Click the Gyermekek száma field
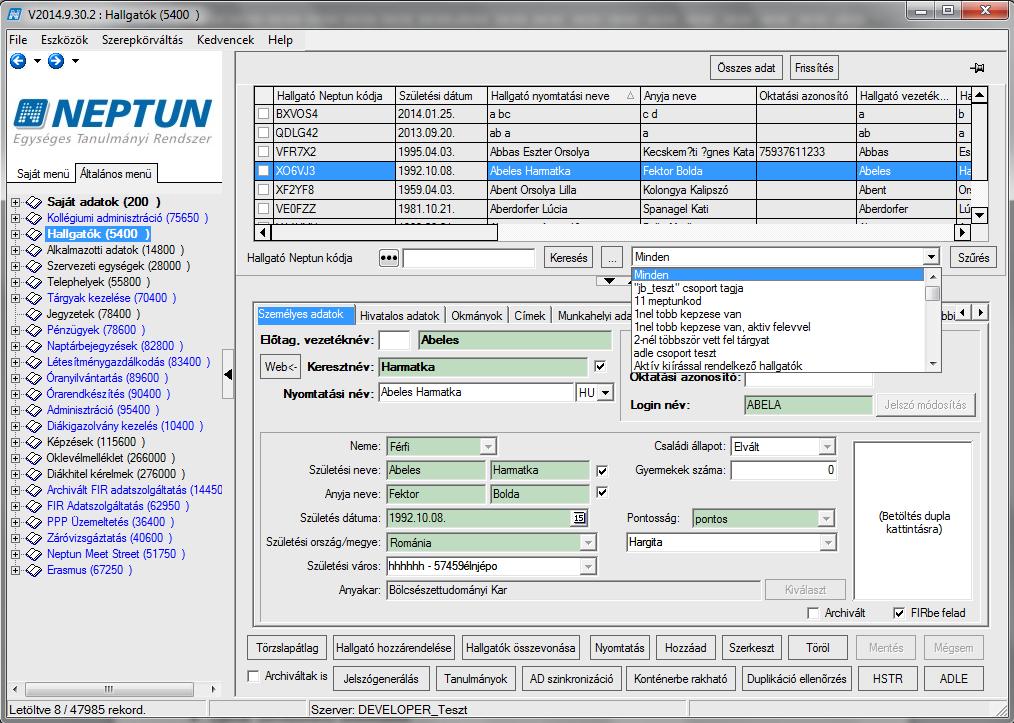 (x=784, y=471)
